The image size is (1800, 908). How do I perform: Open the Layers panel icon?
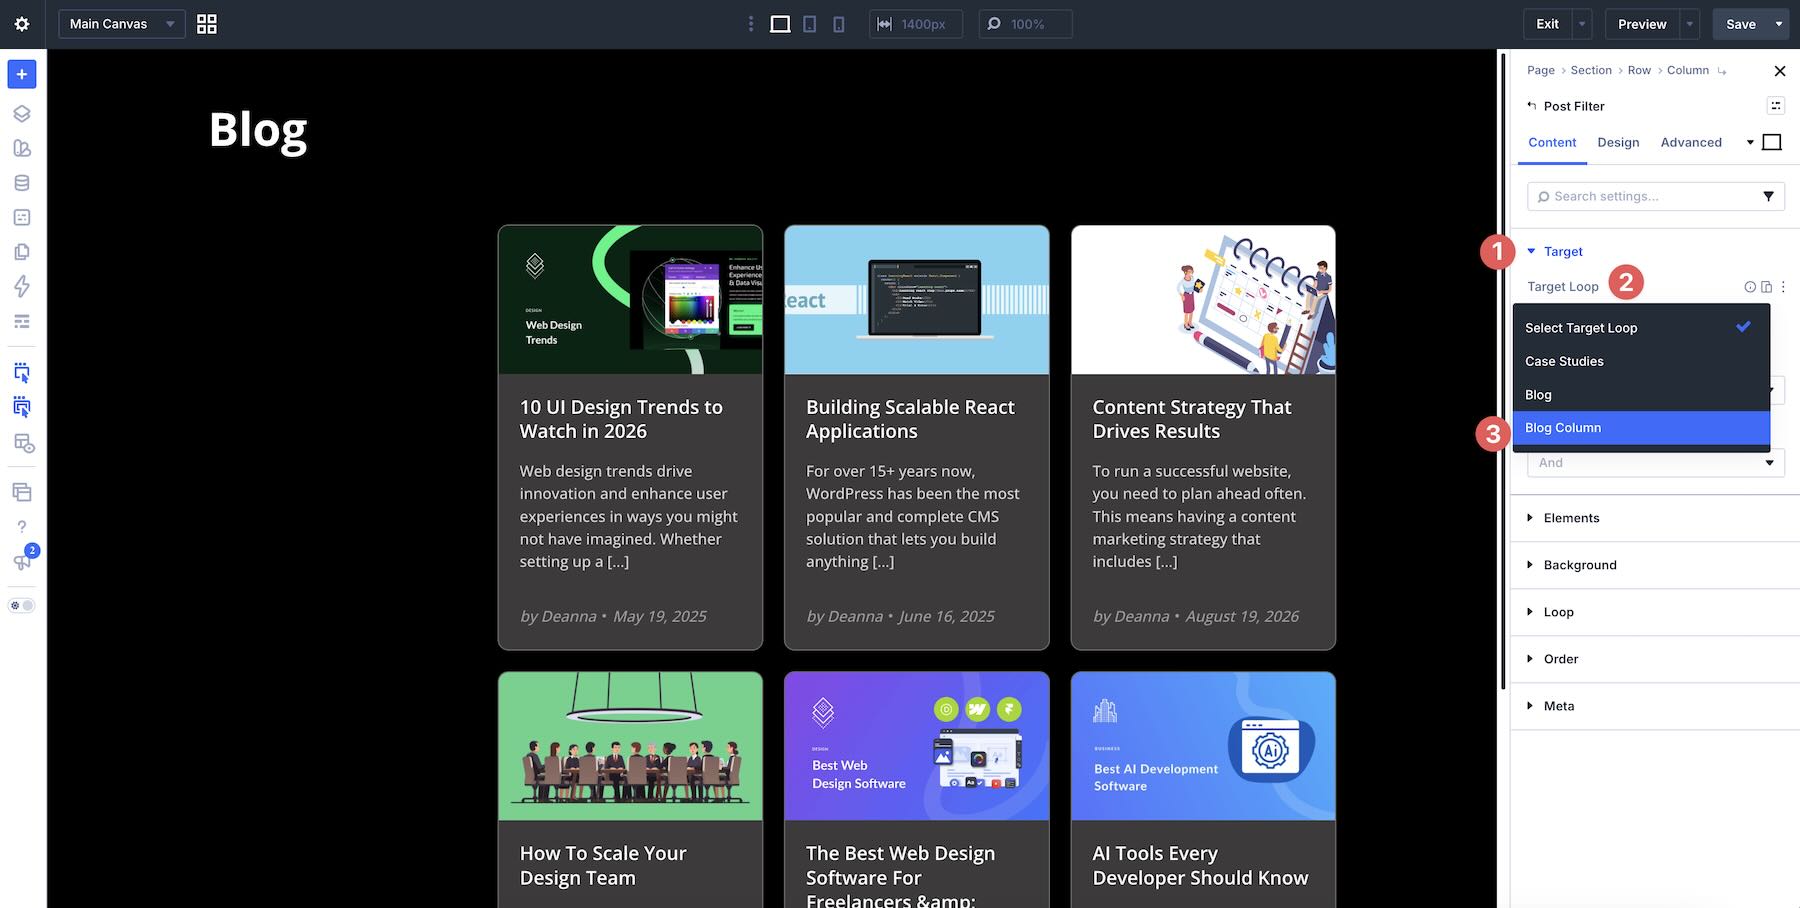pos(22,114)
